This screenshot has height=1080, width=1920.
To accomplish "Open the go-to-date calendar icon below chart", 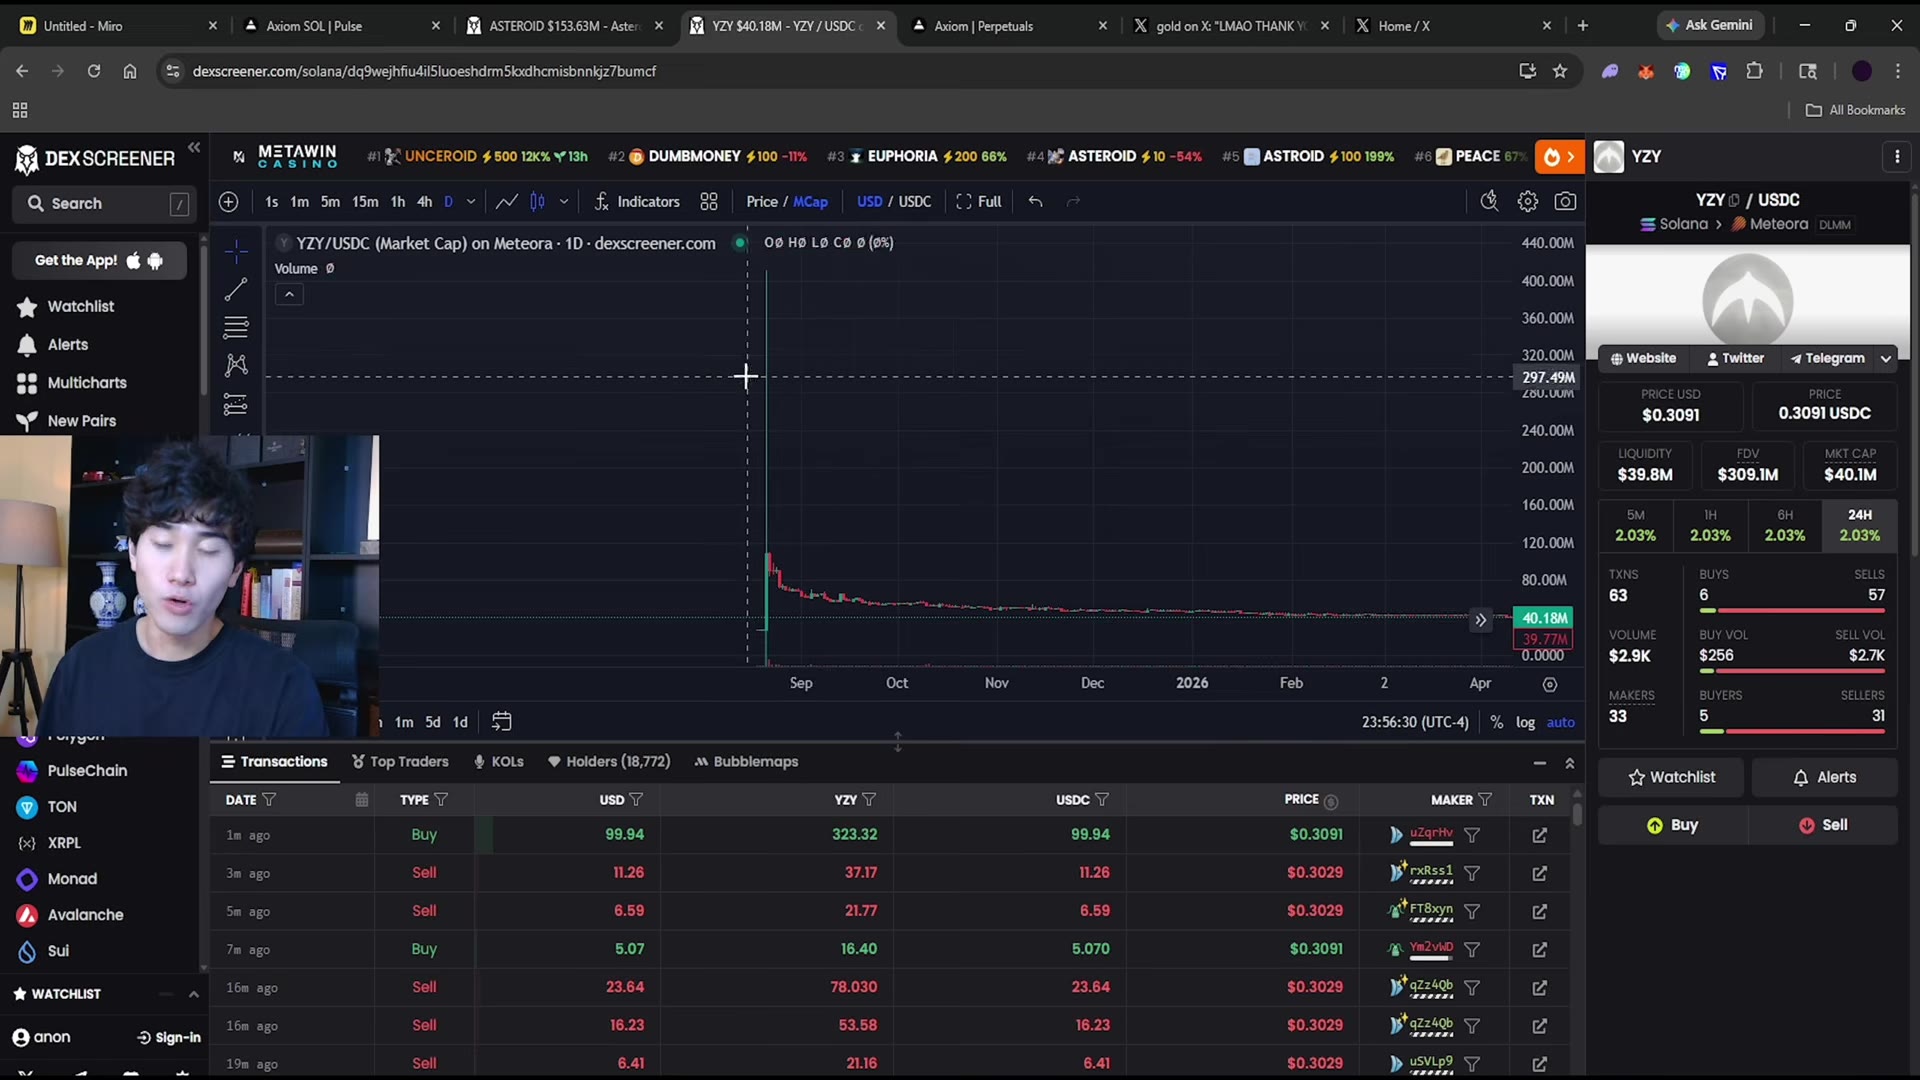I will tap(502, 721).
